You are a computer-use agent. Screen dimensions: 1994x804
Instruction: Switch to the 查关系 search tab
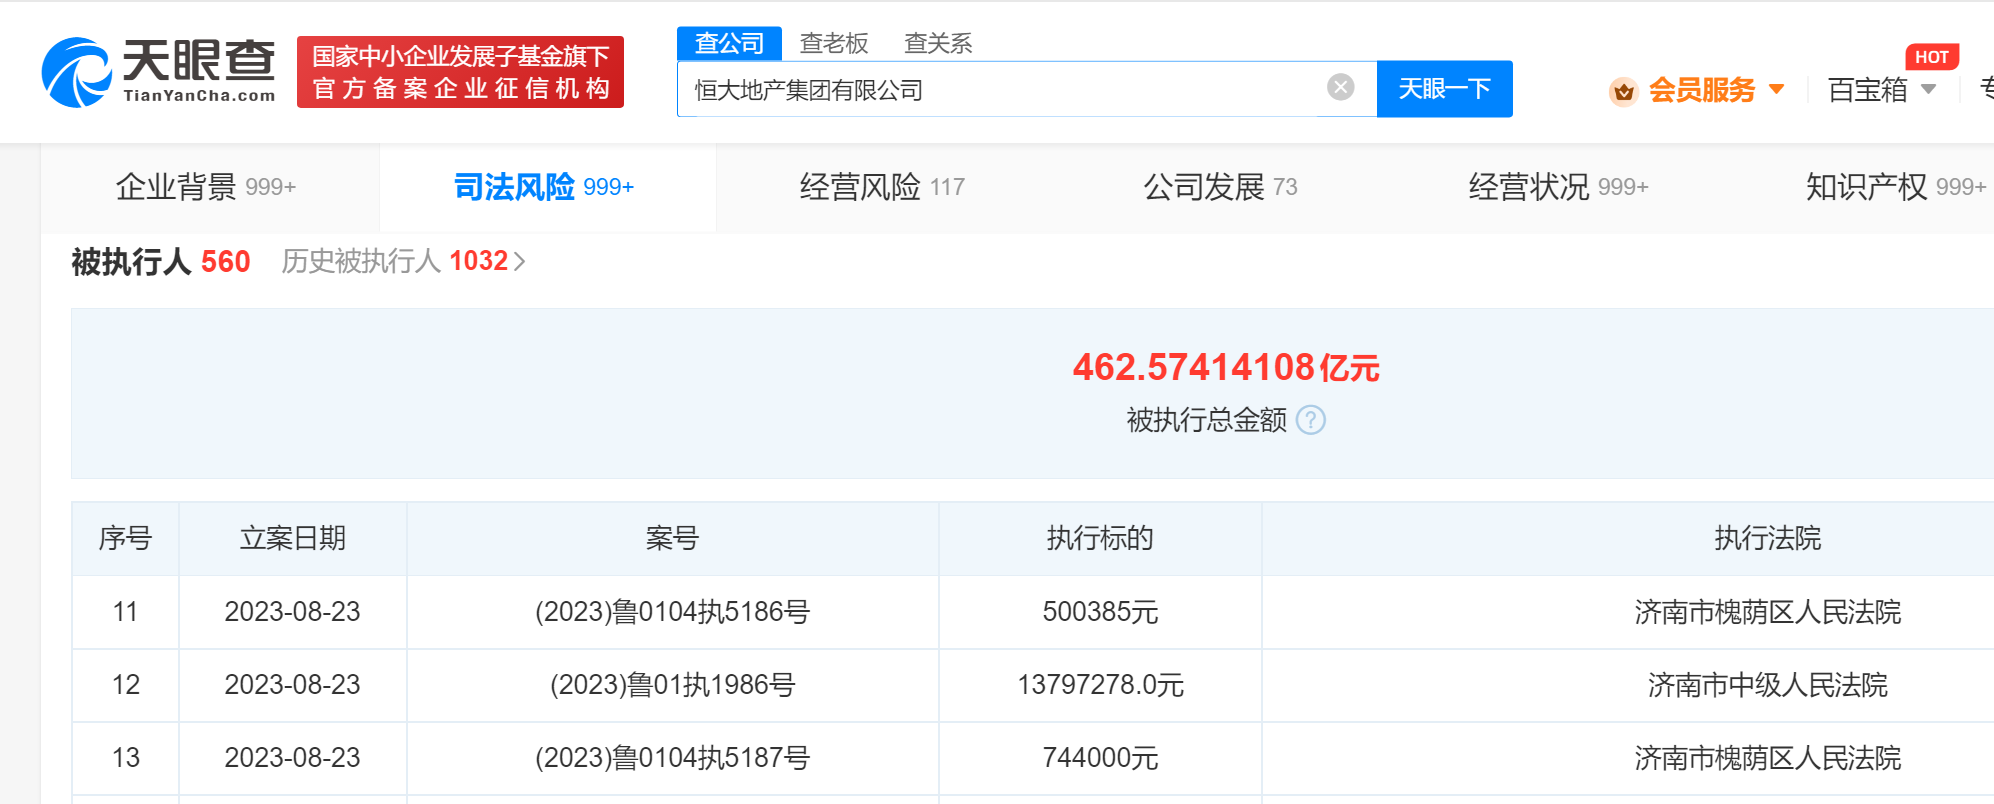click(x=938, y=43)
